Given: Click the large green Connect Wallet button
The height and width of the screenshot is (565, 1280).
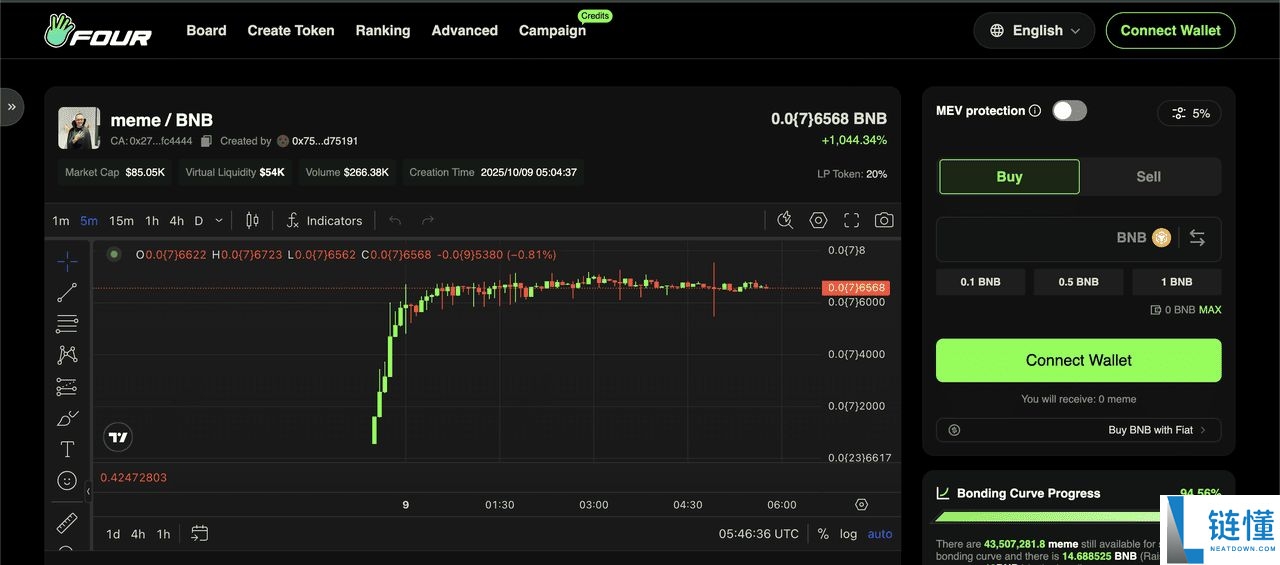Looking at the screenshot, I should tap(1078, 360).
